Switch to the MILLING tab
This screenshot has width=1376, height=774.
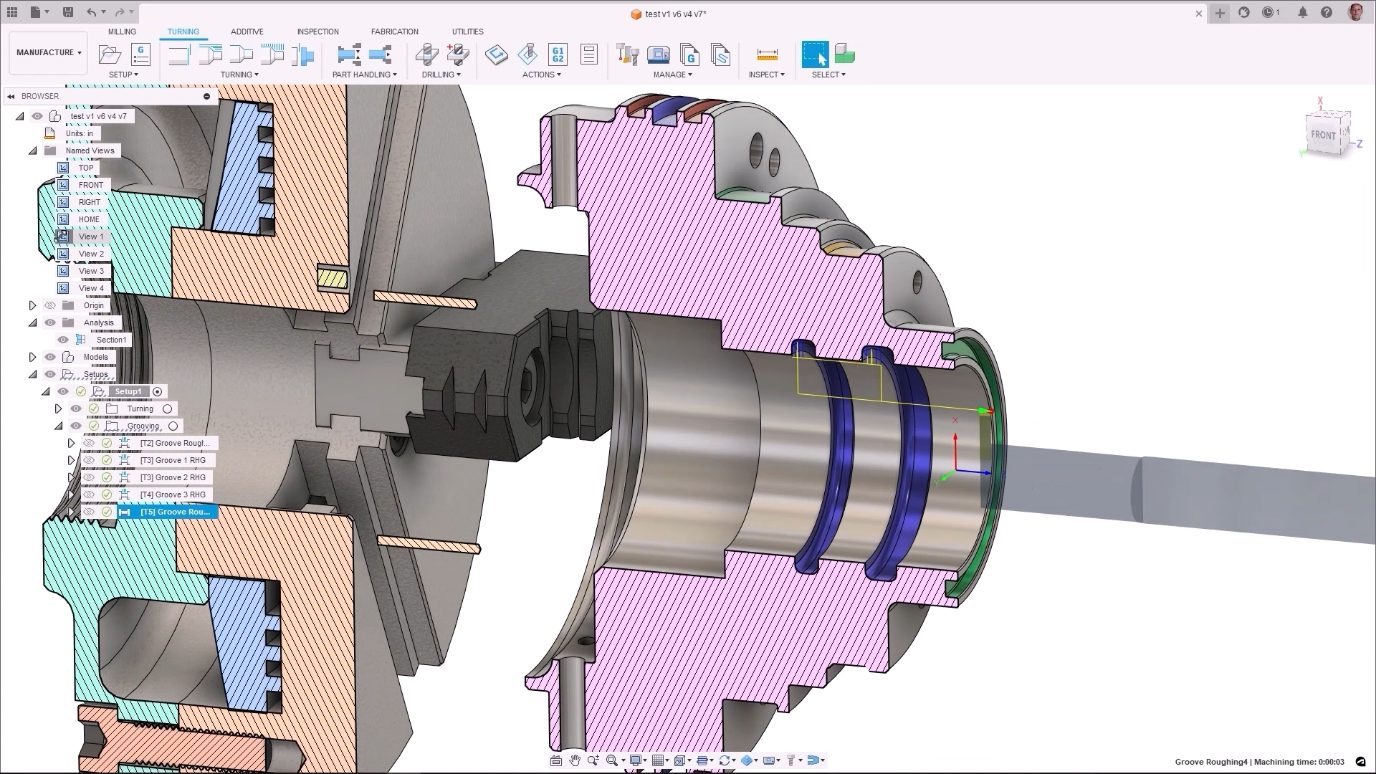pos(122,32)
